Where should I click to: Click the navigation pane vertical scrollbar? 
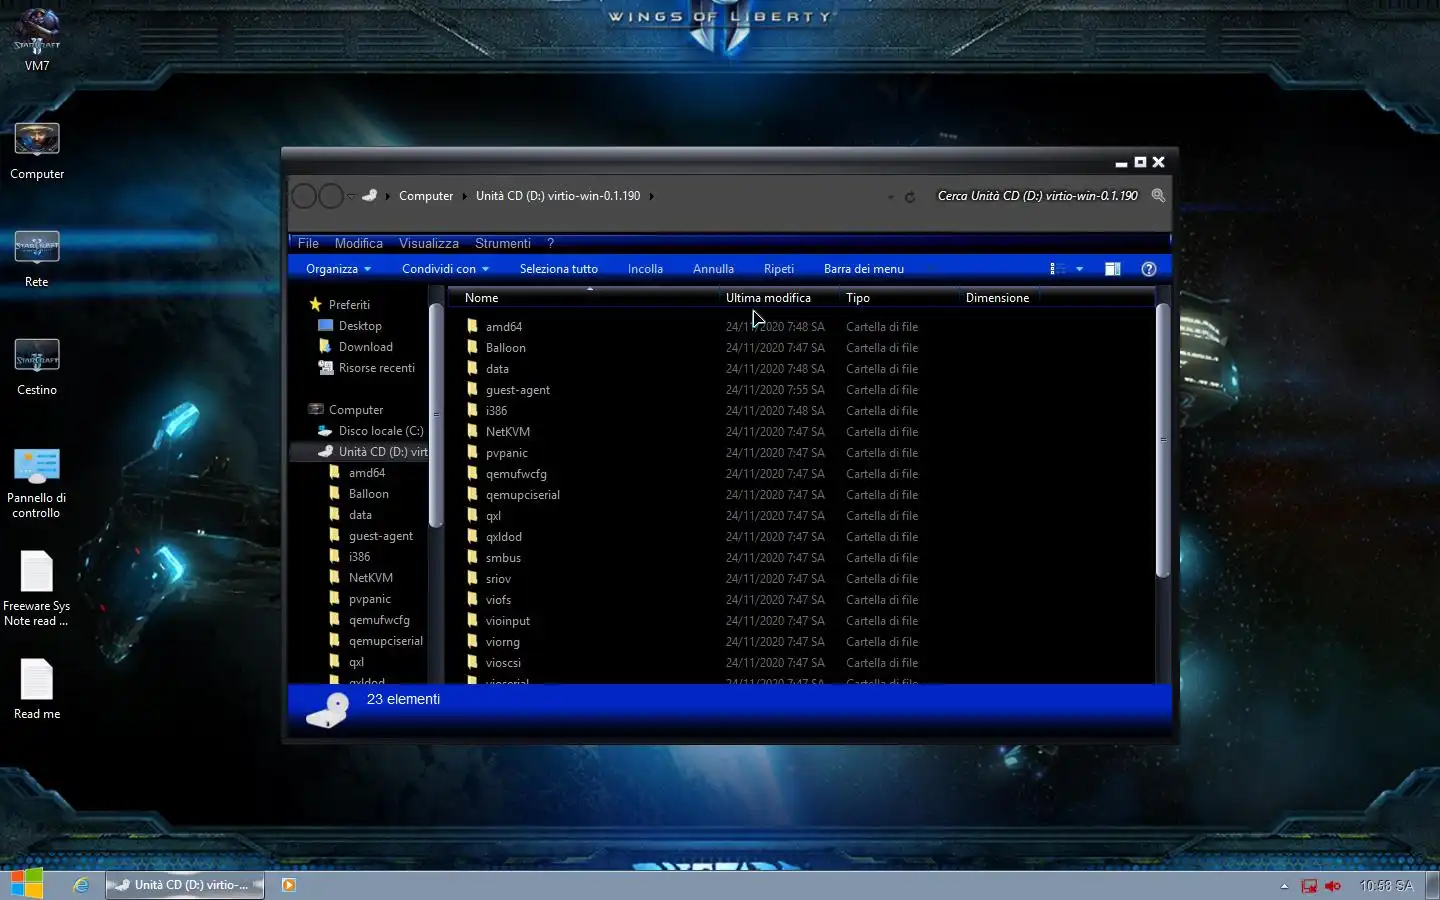tap(435, 415)
